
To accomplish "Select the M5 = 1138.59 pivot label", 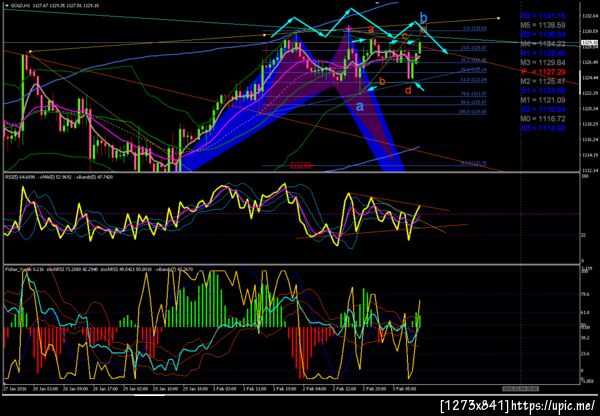I will [543, 25].
